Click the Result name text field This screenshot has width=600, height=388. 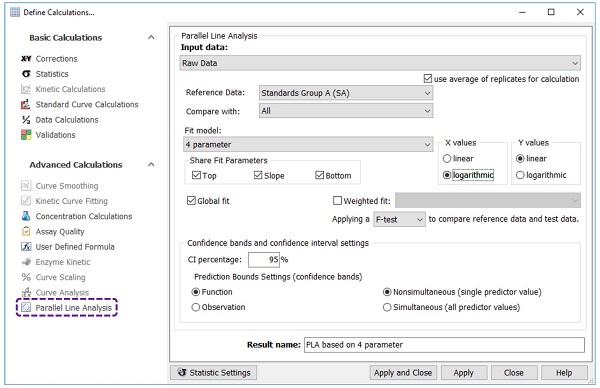click(444, 345)
